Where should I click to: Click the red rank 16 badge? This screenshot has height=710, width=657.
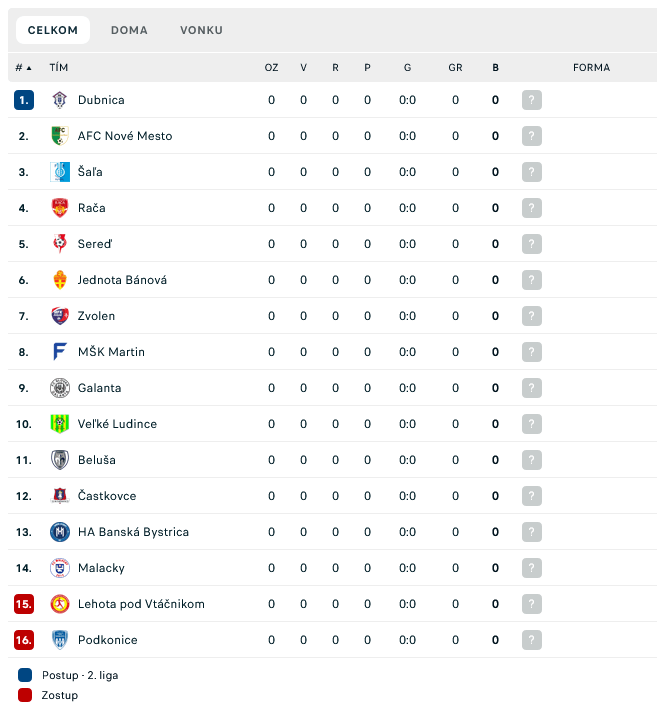click(x=24, y=640)
